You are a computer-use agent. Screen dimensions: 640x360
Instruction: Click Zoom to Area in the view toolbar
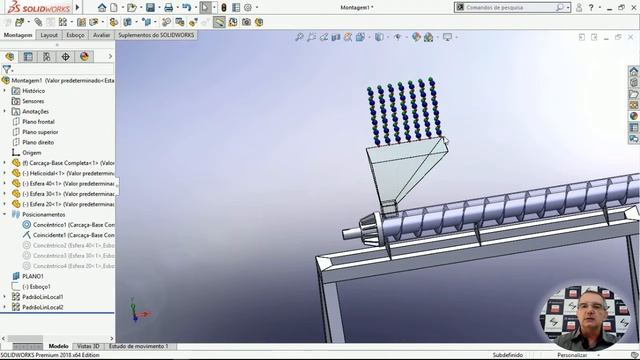(311, 37)
